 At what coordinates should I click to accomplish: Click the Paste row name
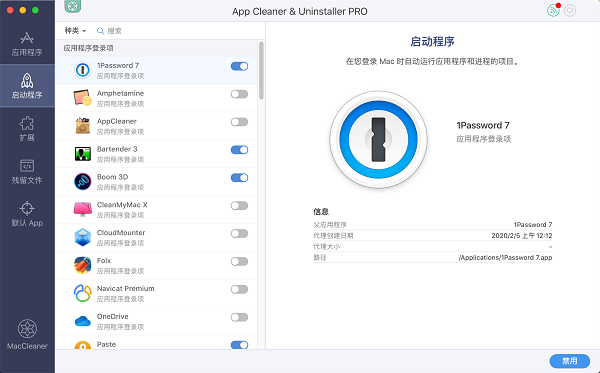106,345
